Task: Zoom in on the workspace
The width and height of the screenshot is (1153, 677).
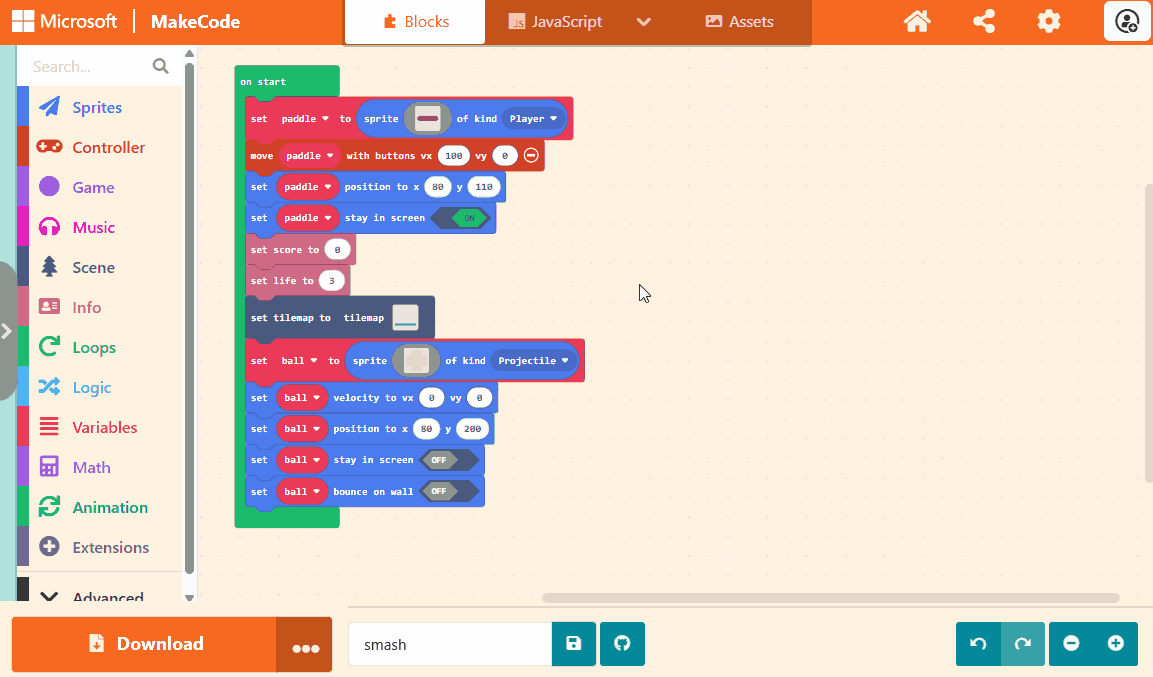Action: (x=1116, y=644)
